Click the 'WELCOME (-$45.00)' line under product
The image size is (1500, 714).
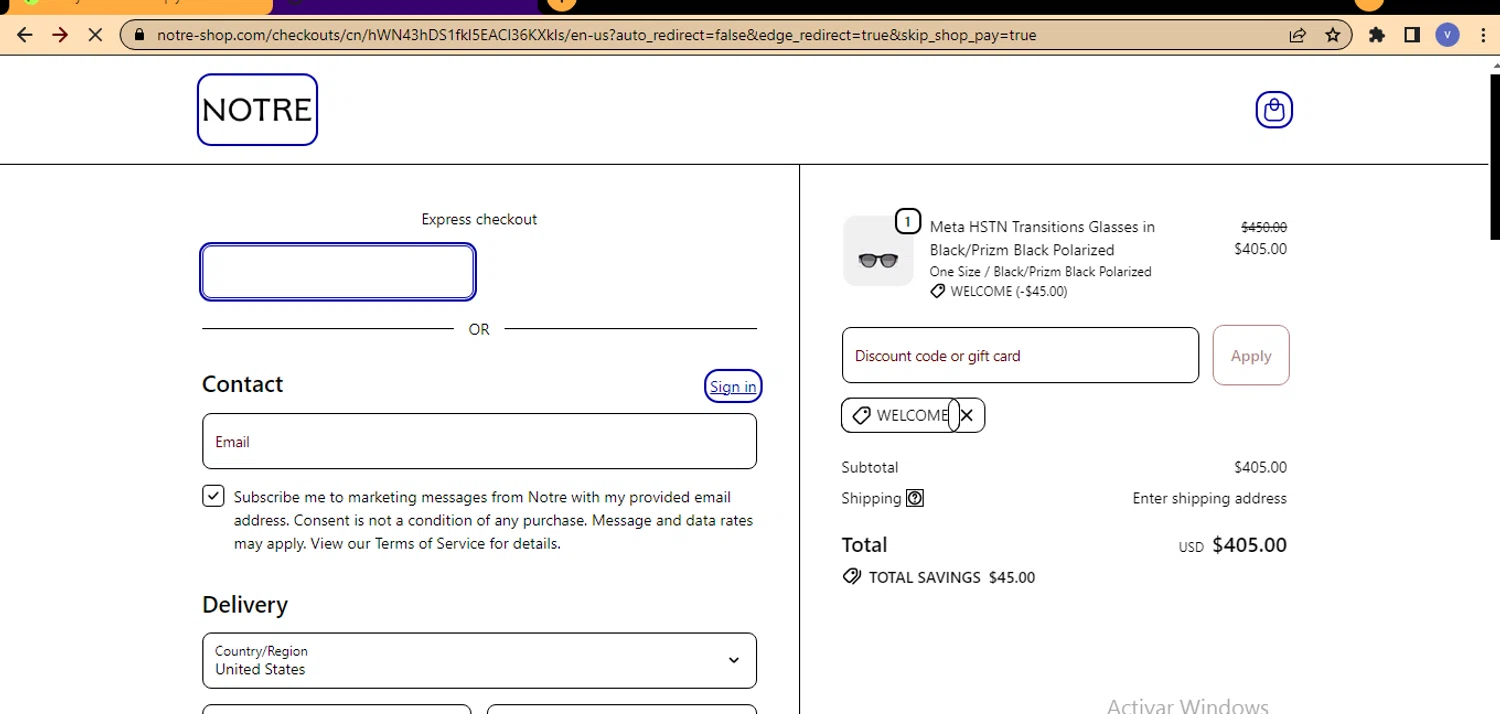click(1008, 292)
